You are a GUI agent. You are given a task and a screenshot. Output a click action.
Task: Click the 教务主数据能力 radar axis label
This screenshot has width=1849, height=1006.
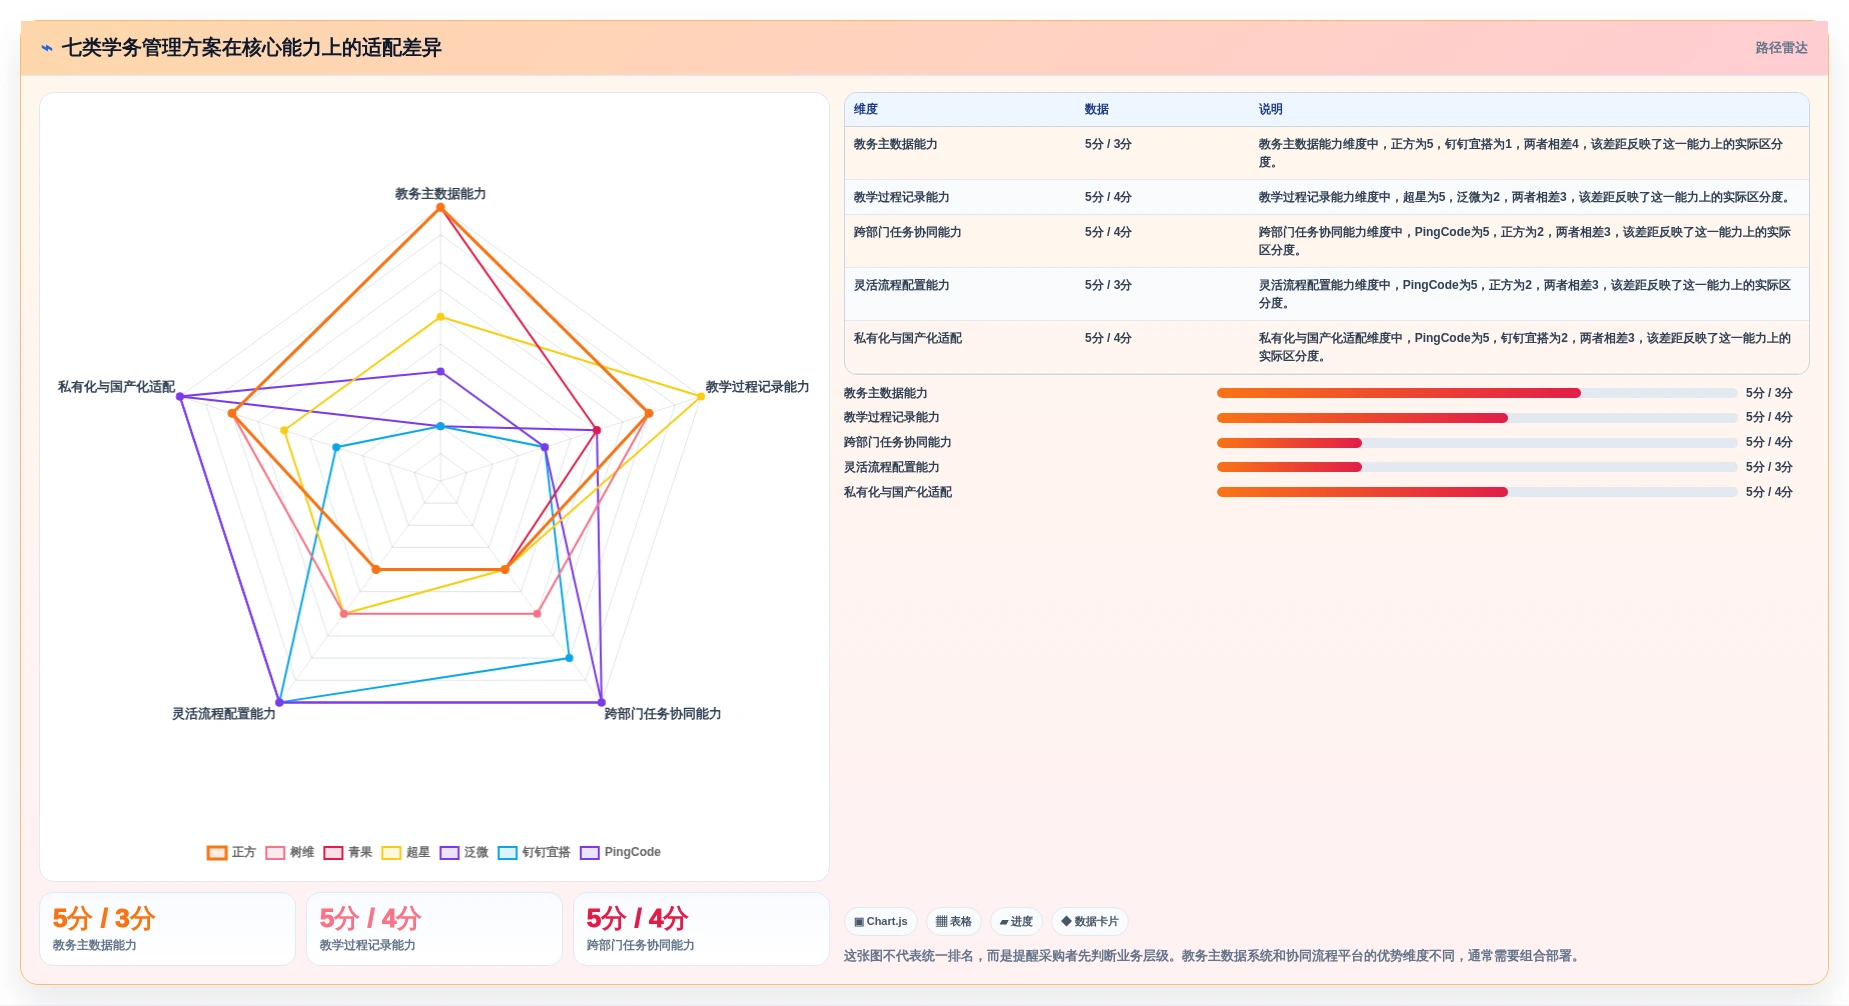point(440,194)
